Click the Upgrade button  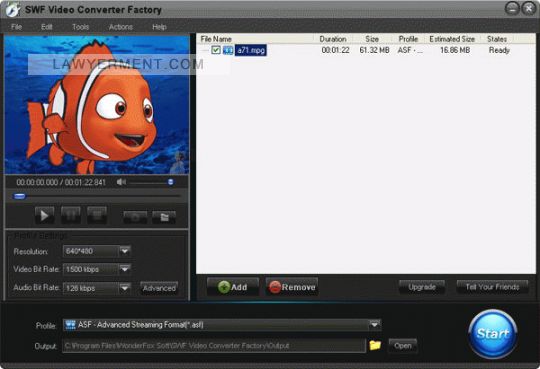coord(422,287)
